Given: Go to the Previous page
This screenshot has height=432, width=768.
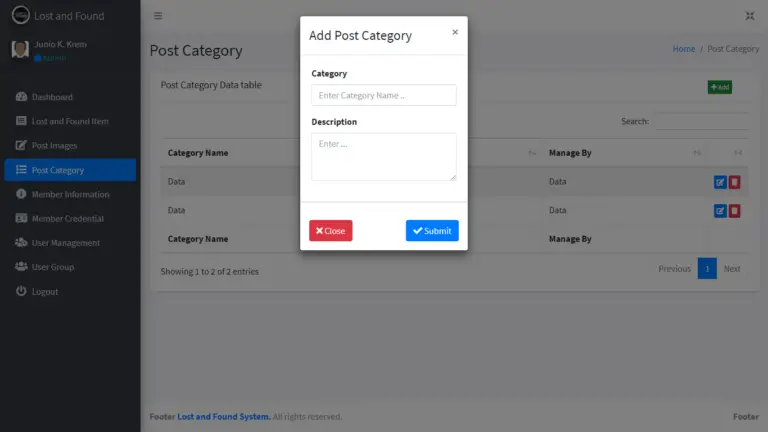Looking at the screenshot, I should tap(674, 268).
